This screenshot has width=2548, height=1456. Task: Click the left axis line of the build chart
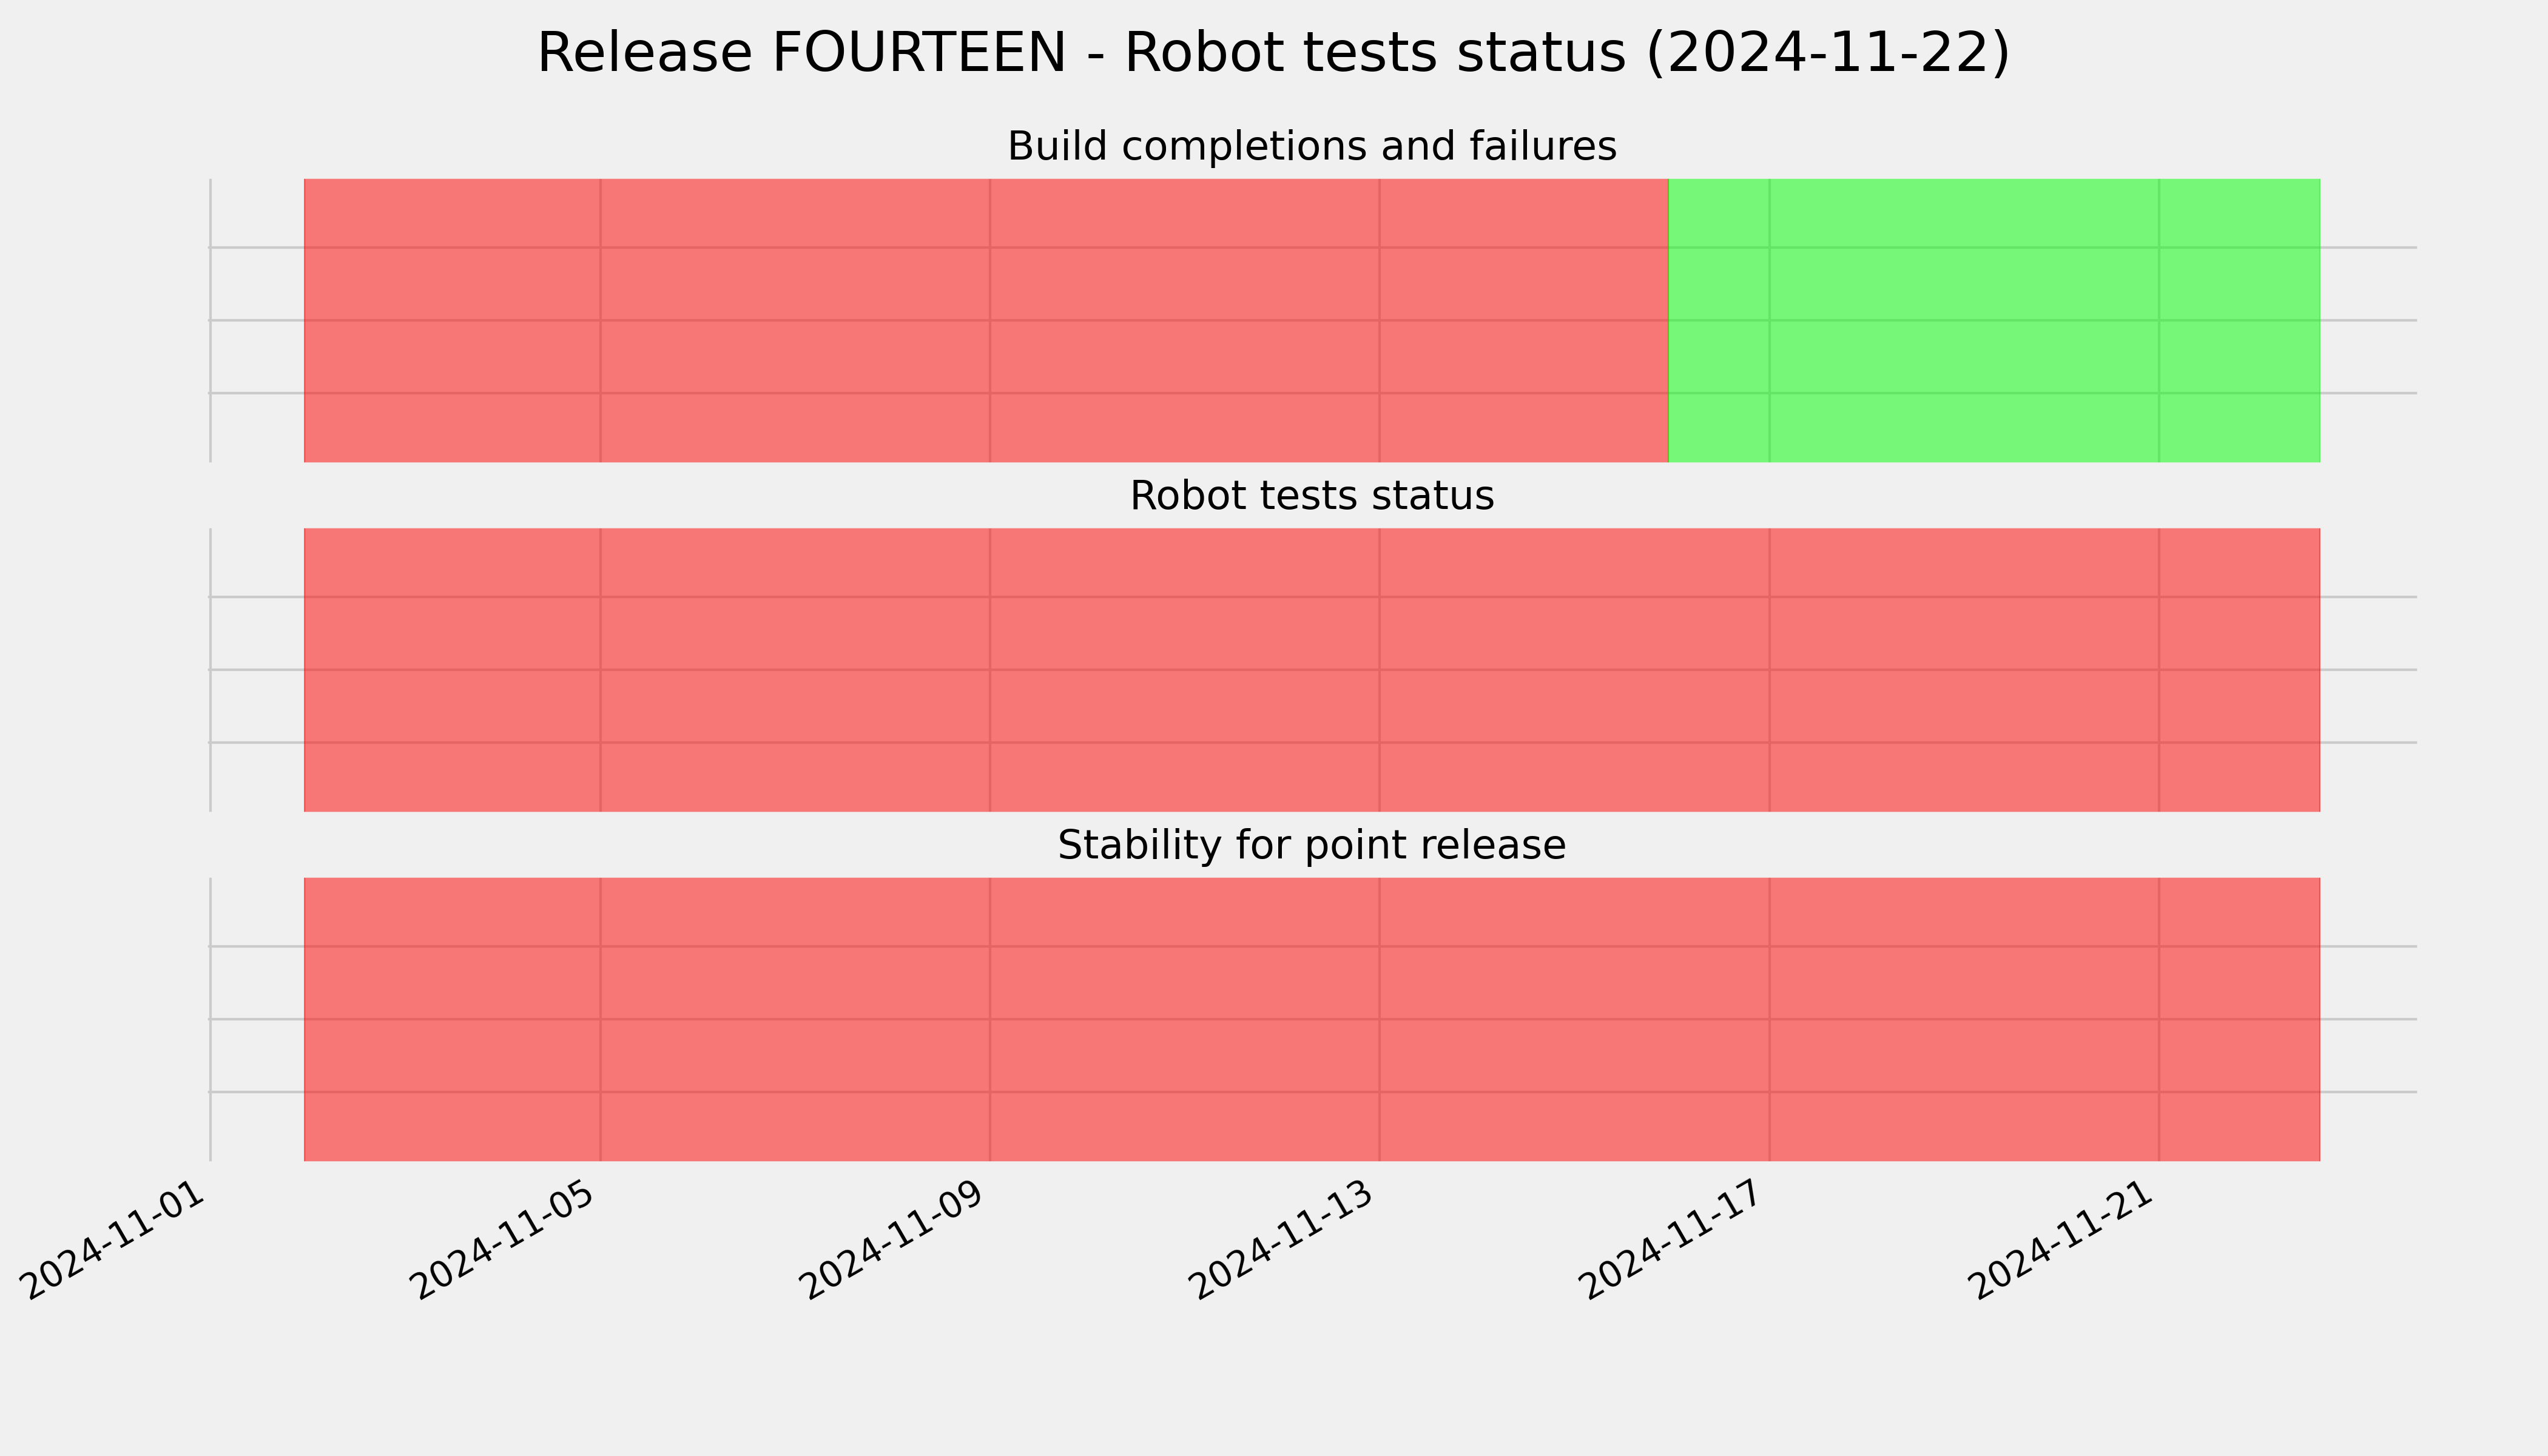tap(210, 320)
